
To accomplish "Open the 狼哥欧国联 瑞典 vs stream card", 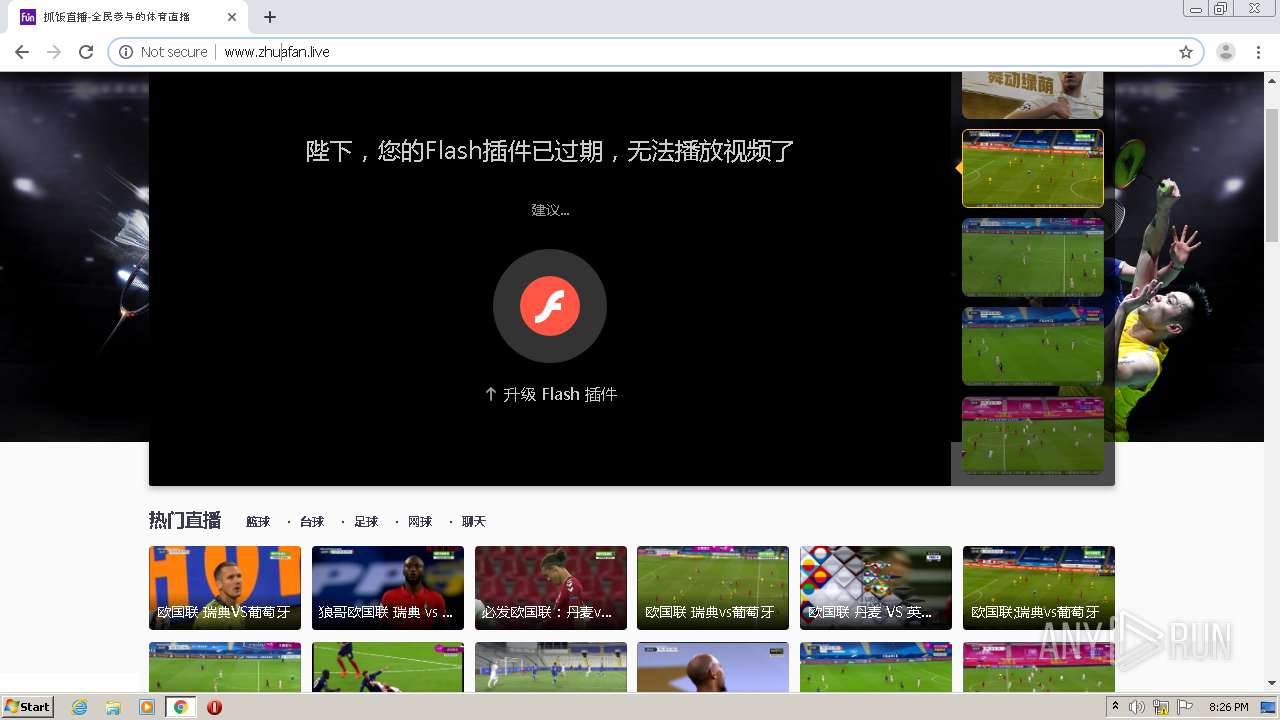I will (388, 588).
